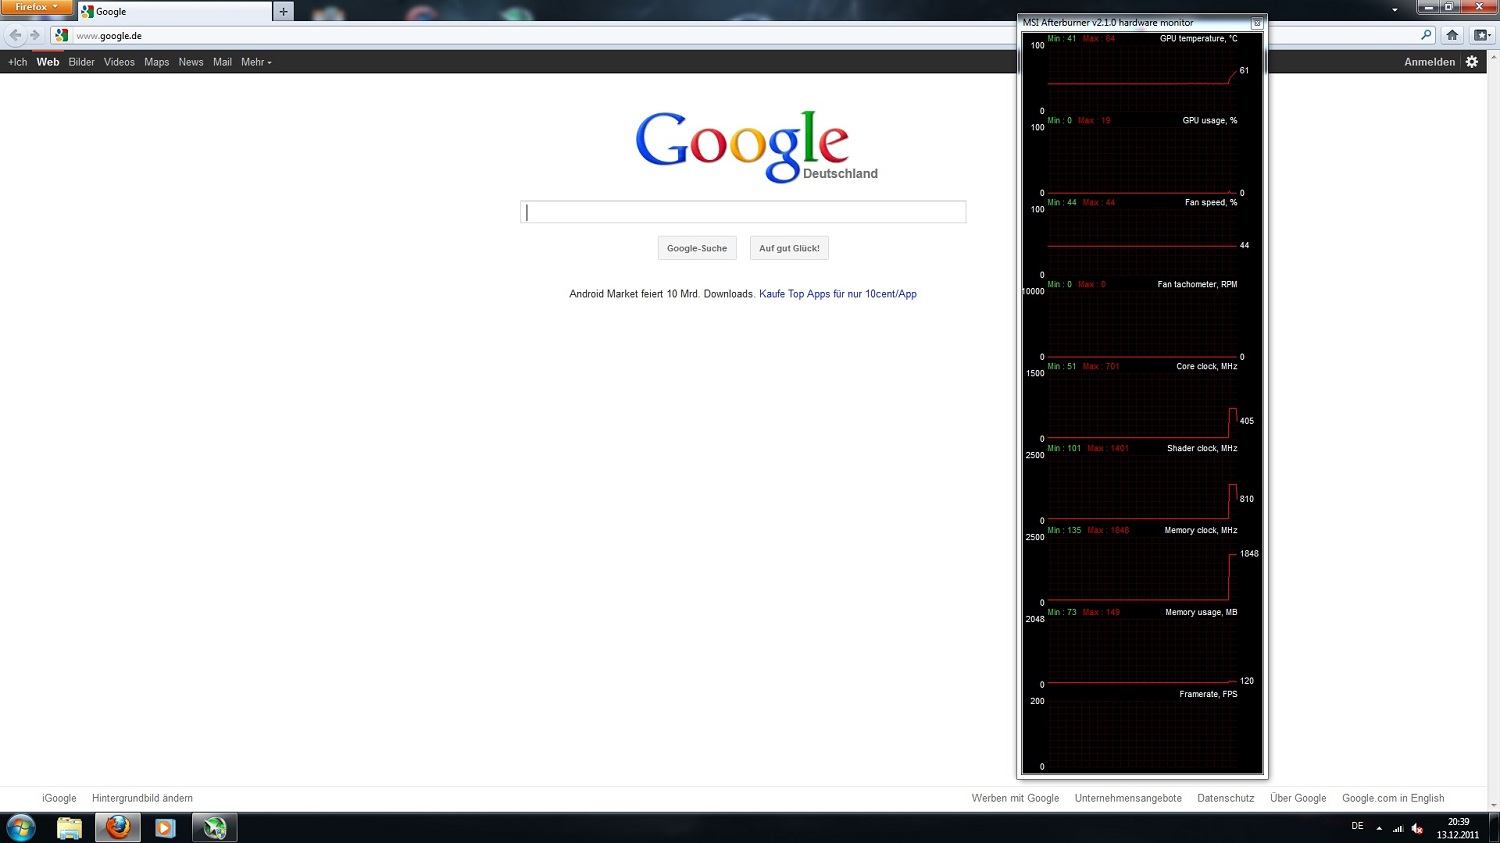Open the Firefox bookmarks menu button
Screen dimensions: 1500x843
pos(1481,35)
